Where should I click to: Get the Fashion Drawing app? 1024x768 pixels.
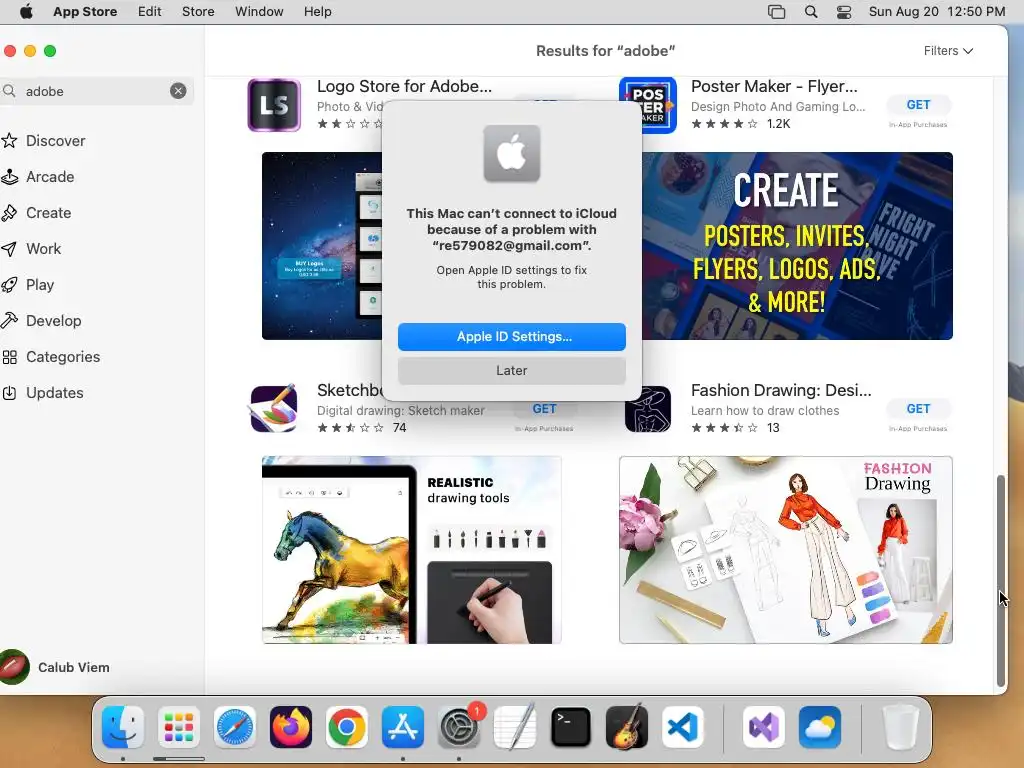point(918,409)
